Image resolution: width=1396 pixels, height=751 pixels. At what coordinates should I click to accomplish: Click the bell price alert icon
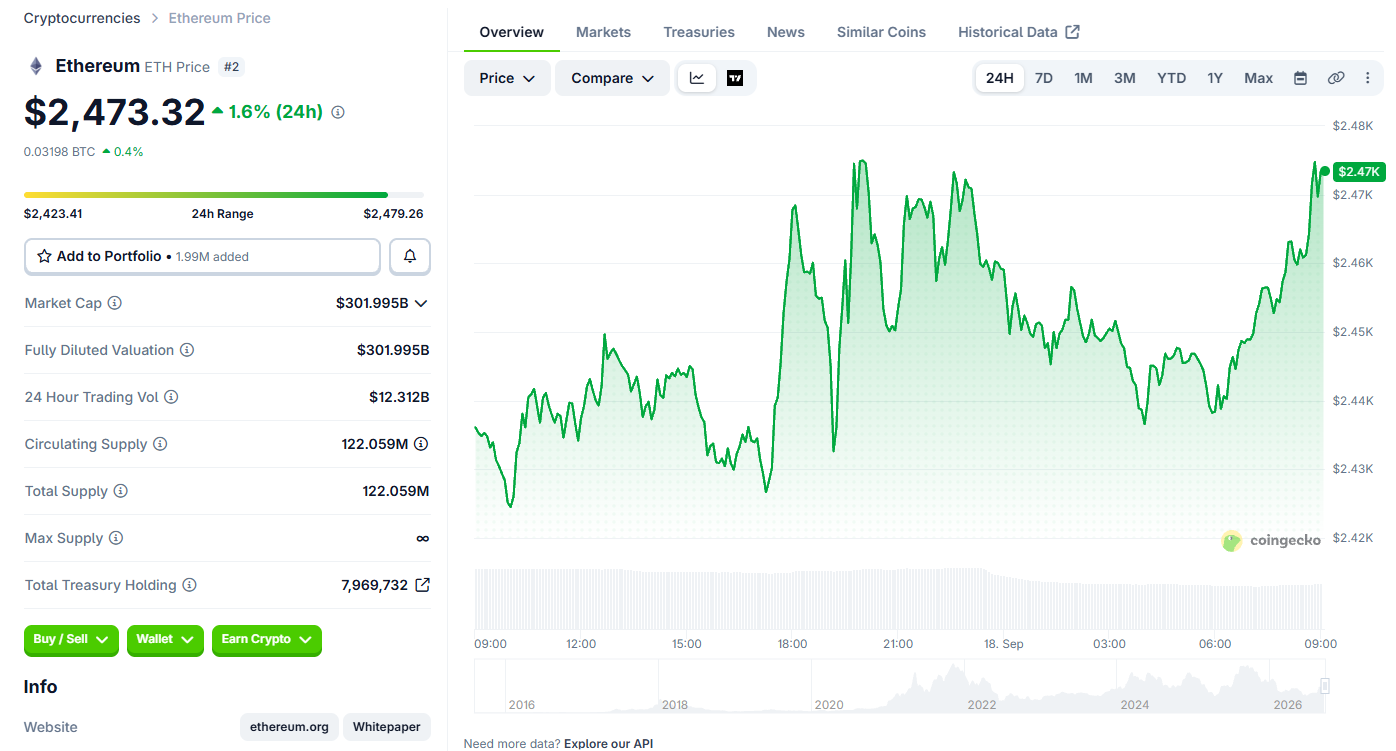coord(410,256)
